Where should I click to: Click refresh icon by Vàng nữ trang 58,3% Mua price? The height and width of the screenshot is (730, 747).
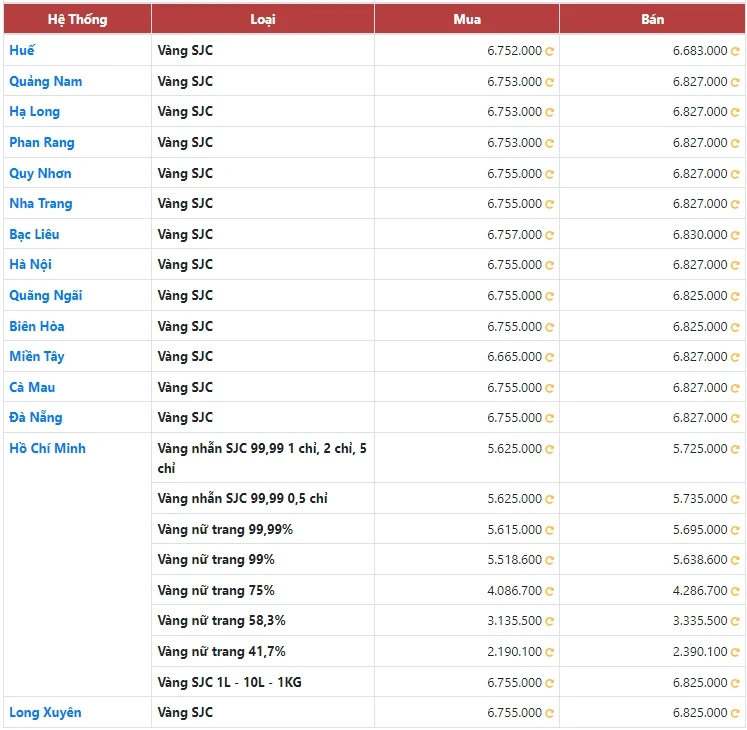(550, 621)
